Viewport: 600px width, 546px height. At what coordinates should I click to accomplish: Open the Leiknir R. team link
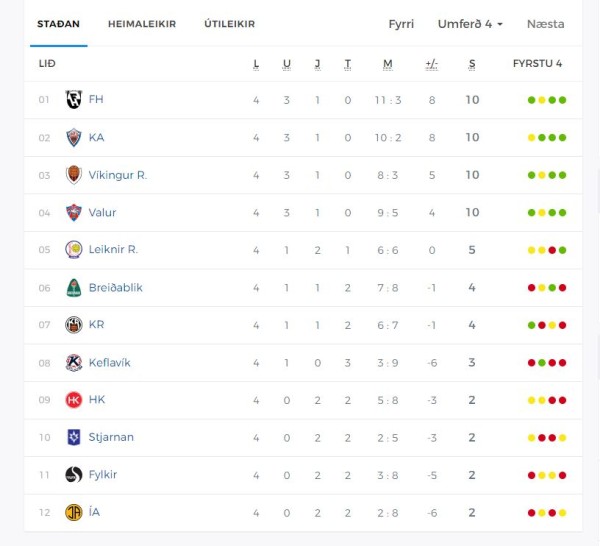point(113,249)
